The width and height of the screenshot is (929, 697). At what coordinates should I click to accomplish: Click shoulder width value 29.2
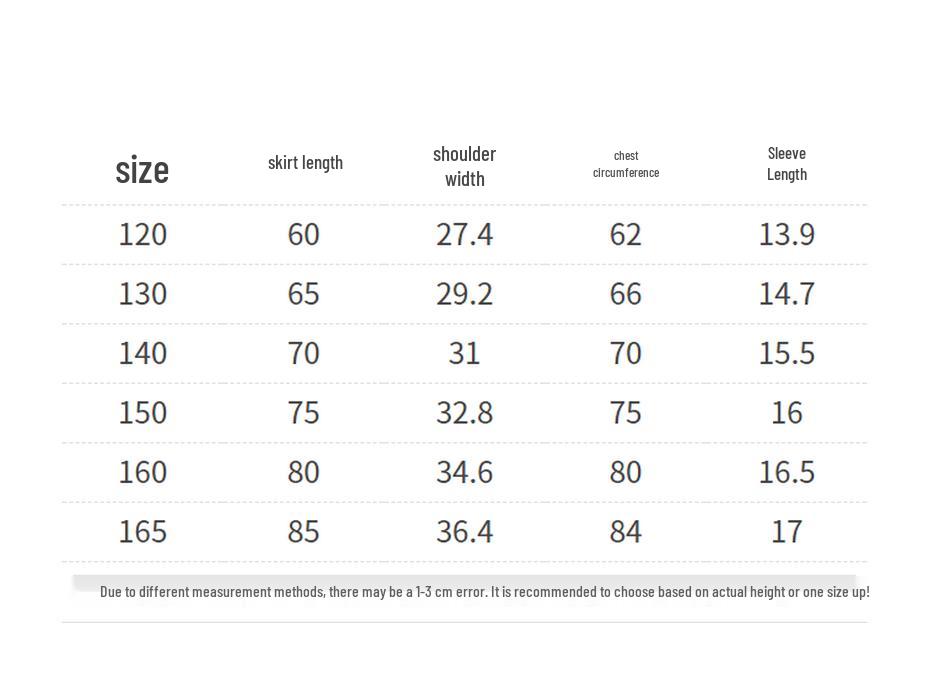pyautogui.click(x=464, y=293)
